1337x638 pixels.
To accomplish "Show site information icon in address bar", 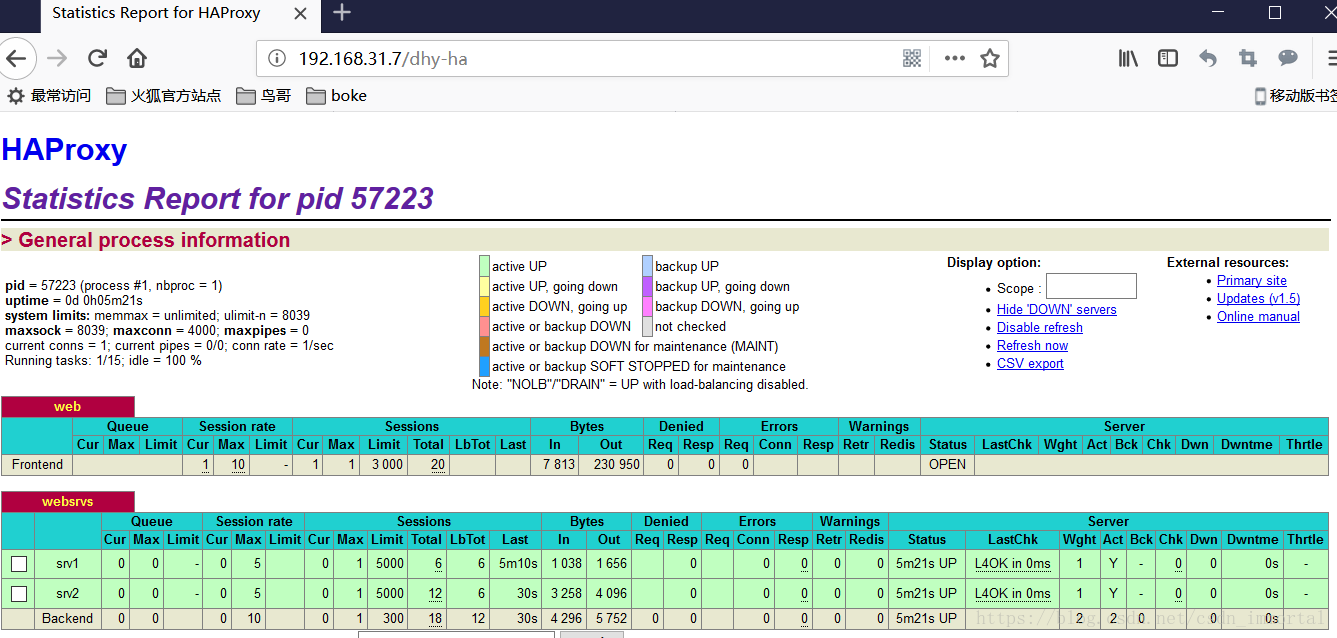I will (x=278, y=59).
